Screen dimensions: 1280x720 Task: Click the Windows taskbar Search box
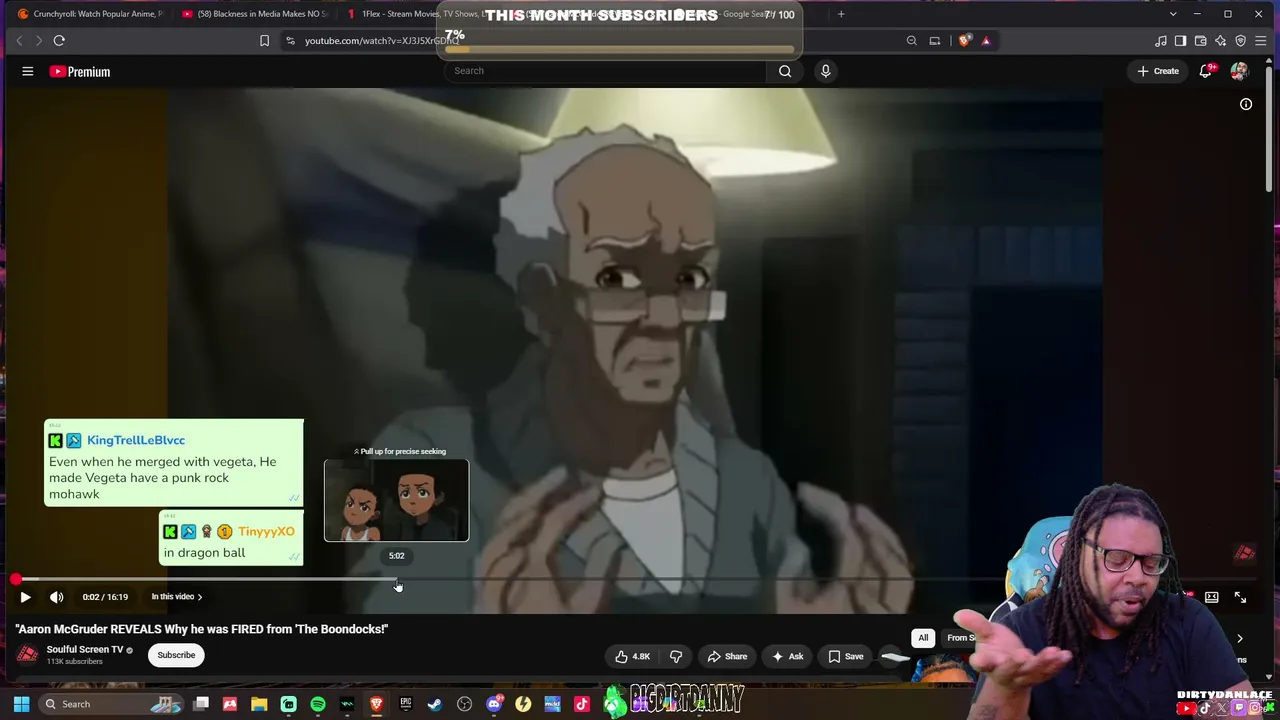[x=112, y=704]
